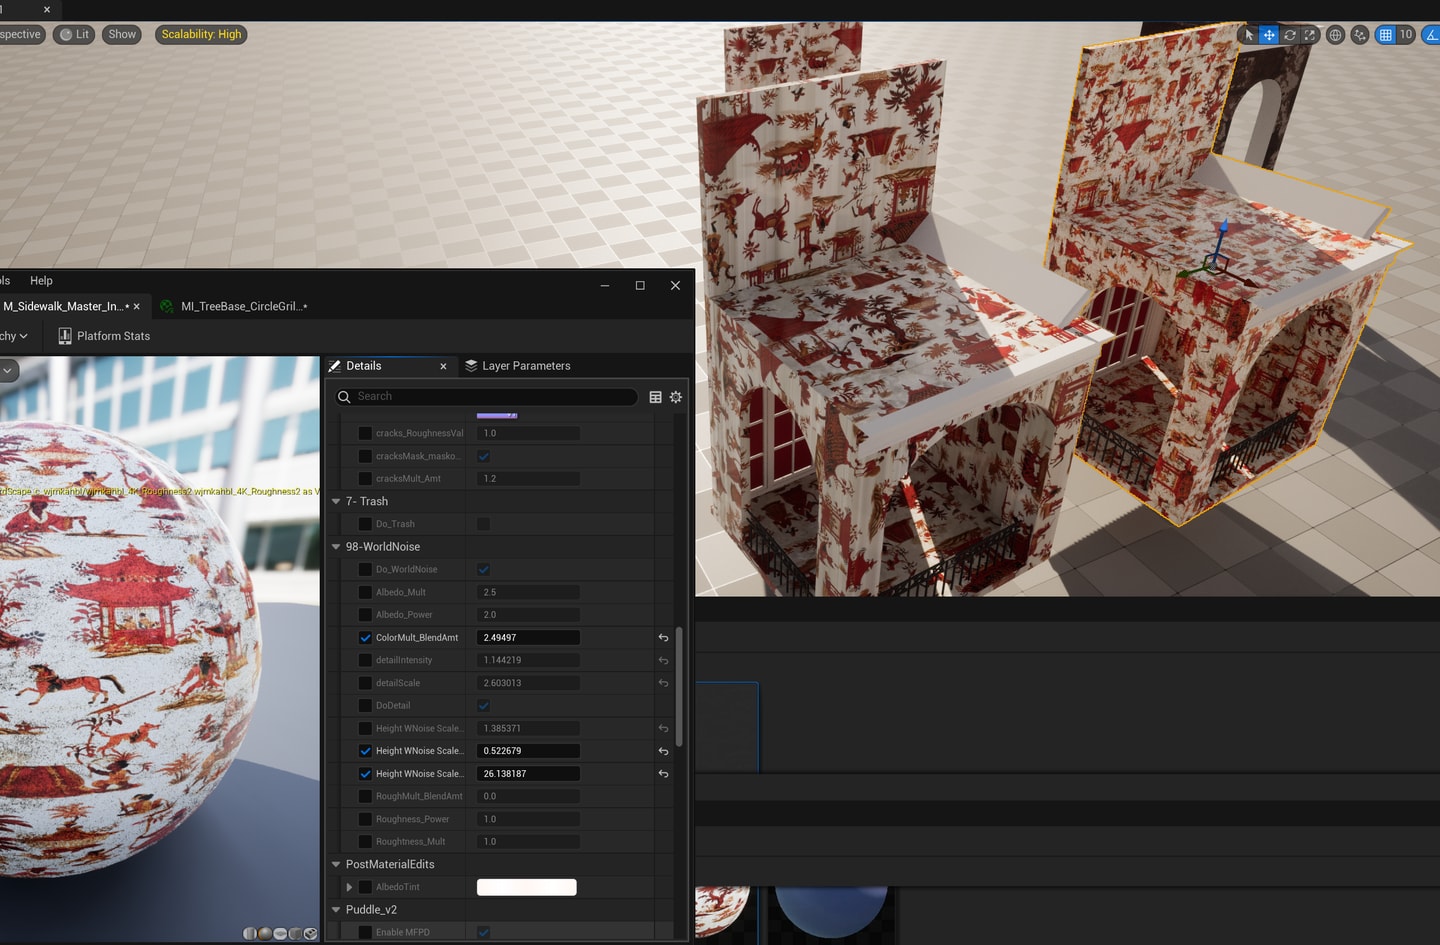Open the Scalability: High dropdown
1440x945 pixels.
tap(201, 34)
